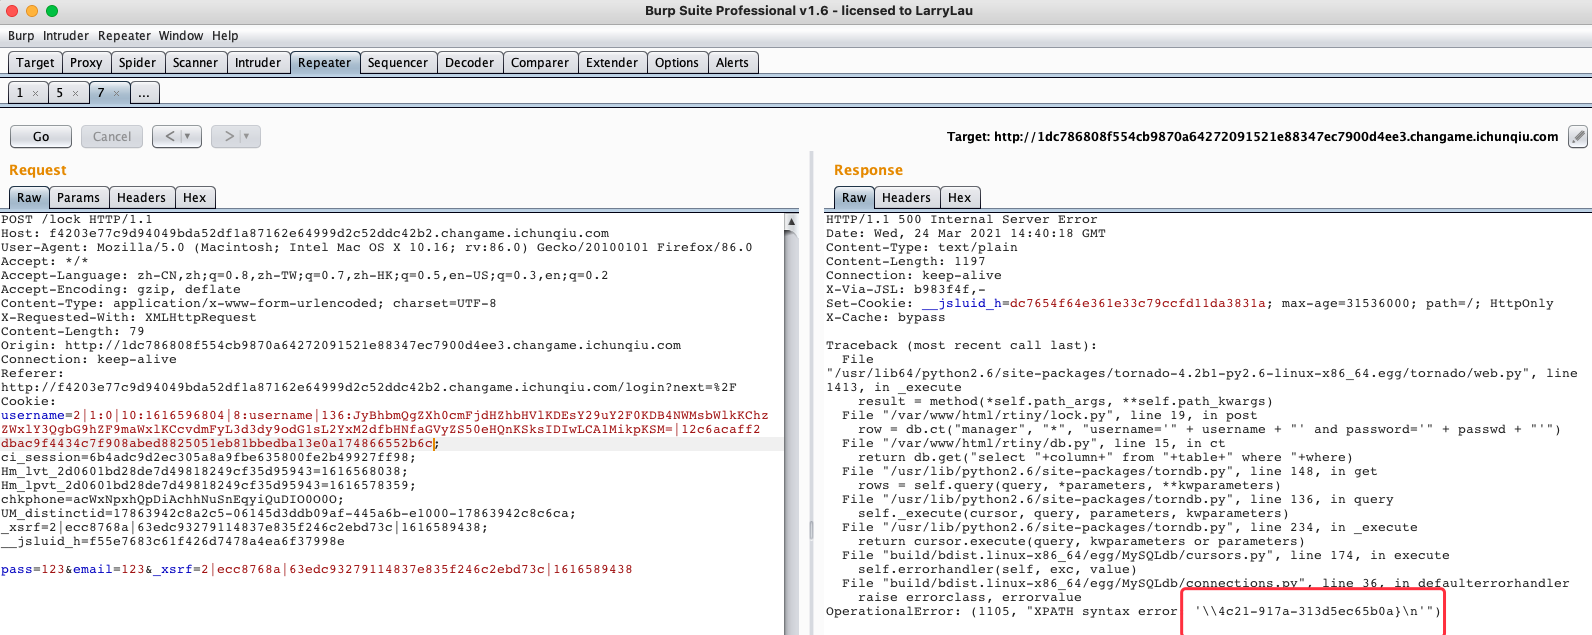1592x635 pixels.
Task: Switch to the Target tool tab
Action: [35, 62]
